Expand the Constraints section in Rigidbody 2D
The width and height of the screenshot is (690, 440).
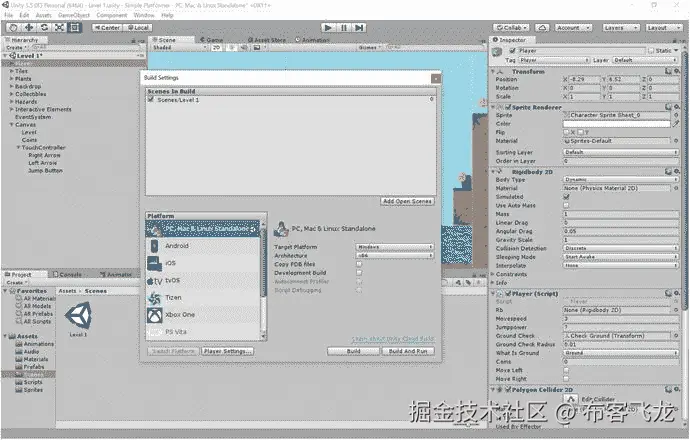493,274
